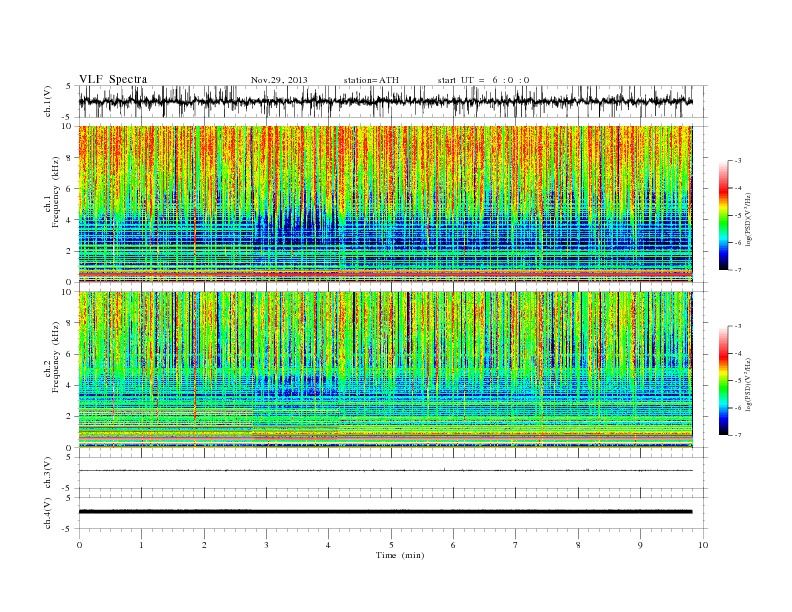Click the 'ch.4(V)' axis label
Screen dimensions: 792x612
[x=48, y=513]
